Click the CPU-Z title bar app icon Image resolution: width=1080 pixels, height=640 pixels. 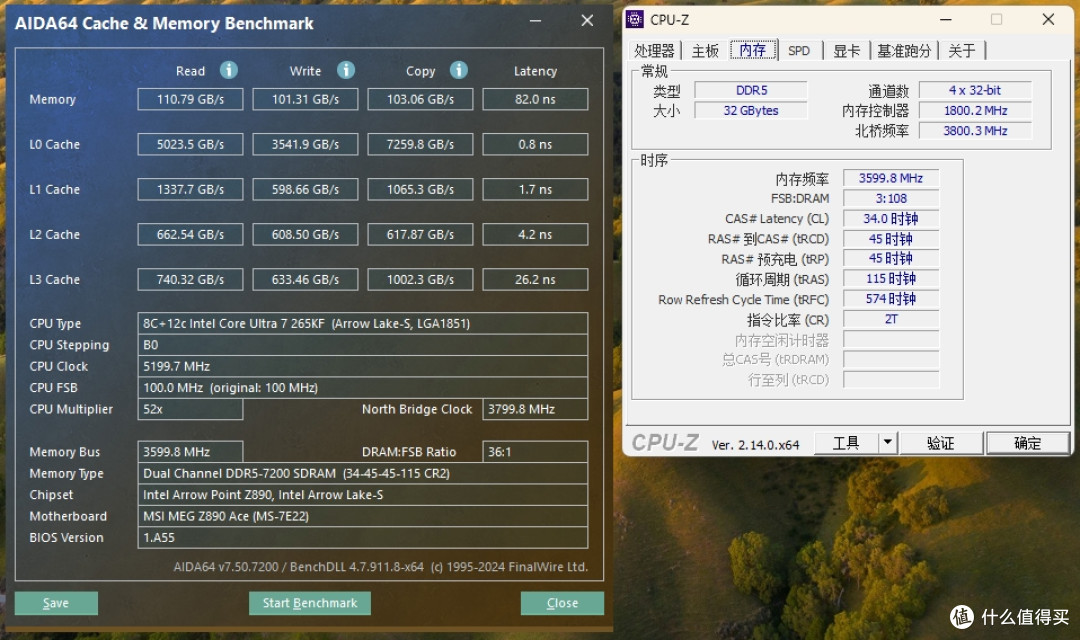(x=634, y=19)
